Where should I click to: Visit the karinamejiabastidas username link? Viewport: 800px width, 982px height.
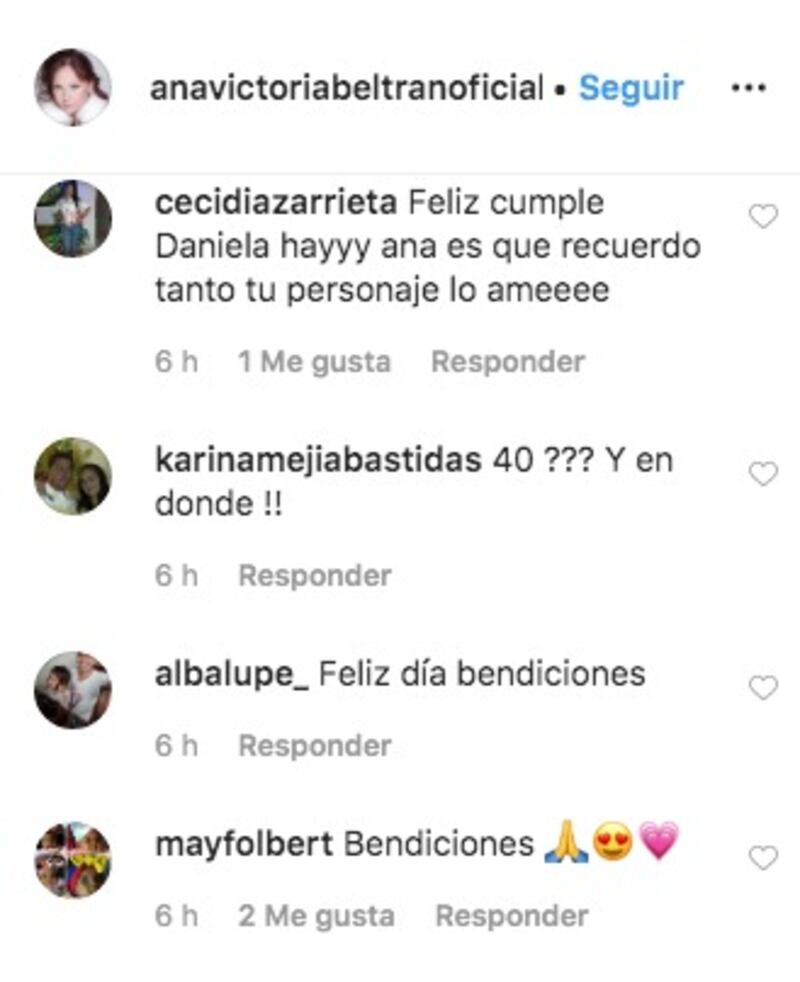(x=318, y=461)
